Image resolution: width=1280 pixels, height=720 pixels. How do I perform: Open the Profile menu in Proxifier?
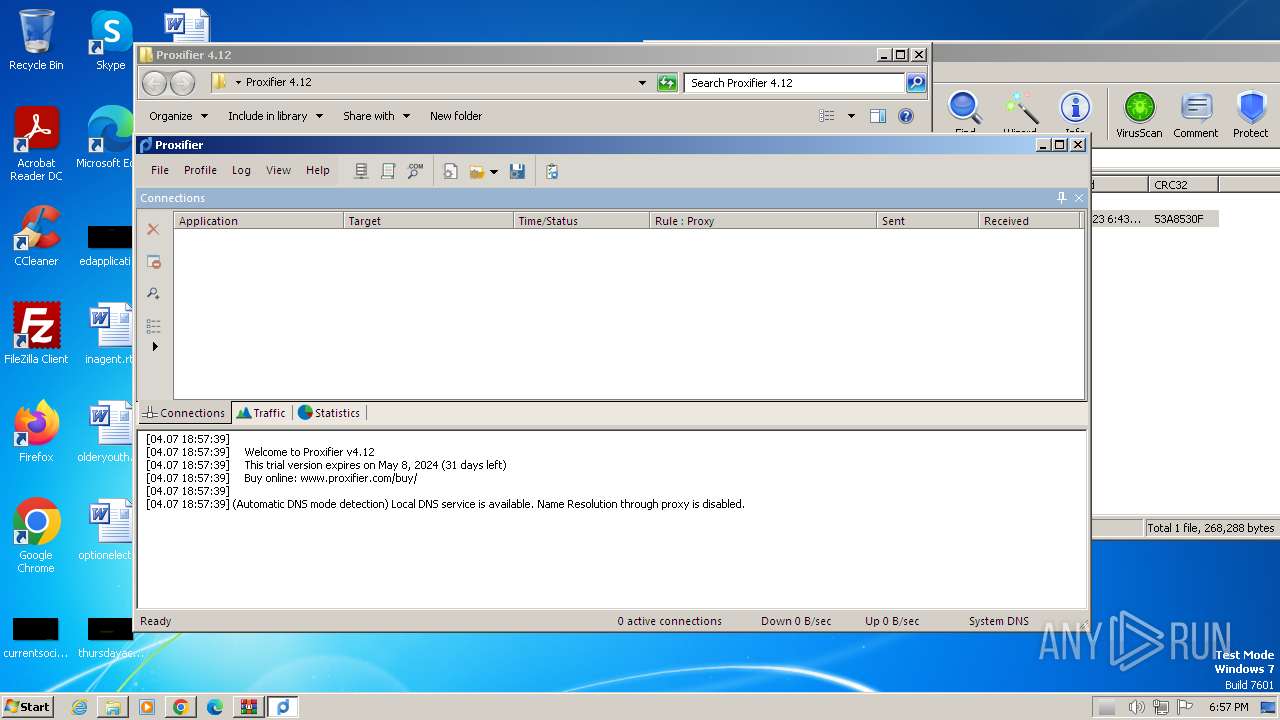point(200,170)
